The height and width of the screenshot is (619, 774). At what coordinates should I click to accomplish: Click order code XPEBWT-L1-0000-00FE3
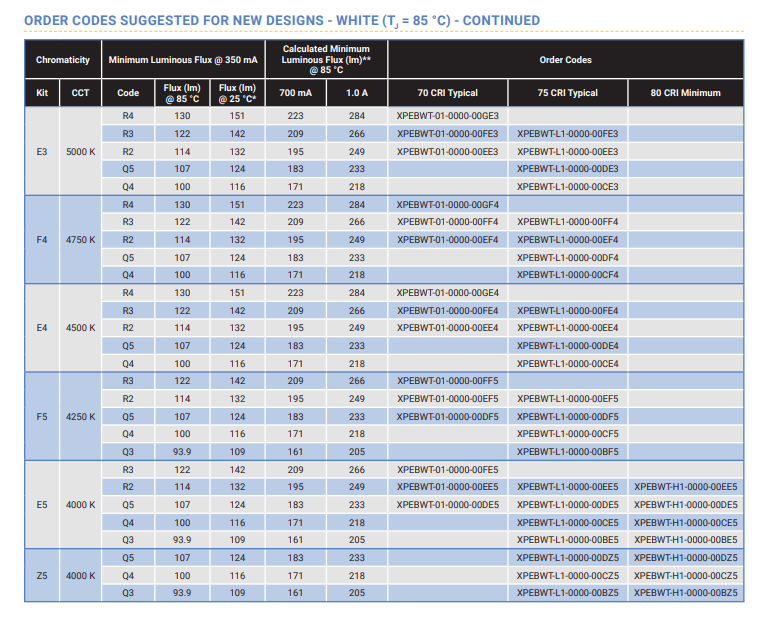tap(568, 134)
